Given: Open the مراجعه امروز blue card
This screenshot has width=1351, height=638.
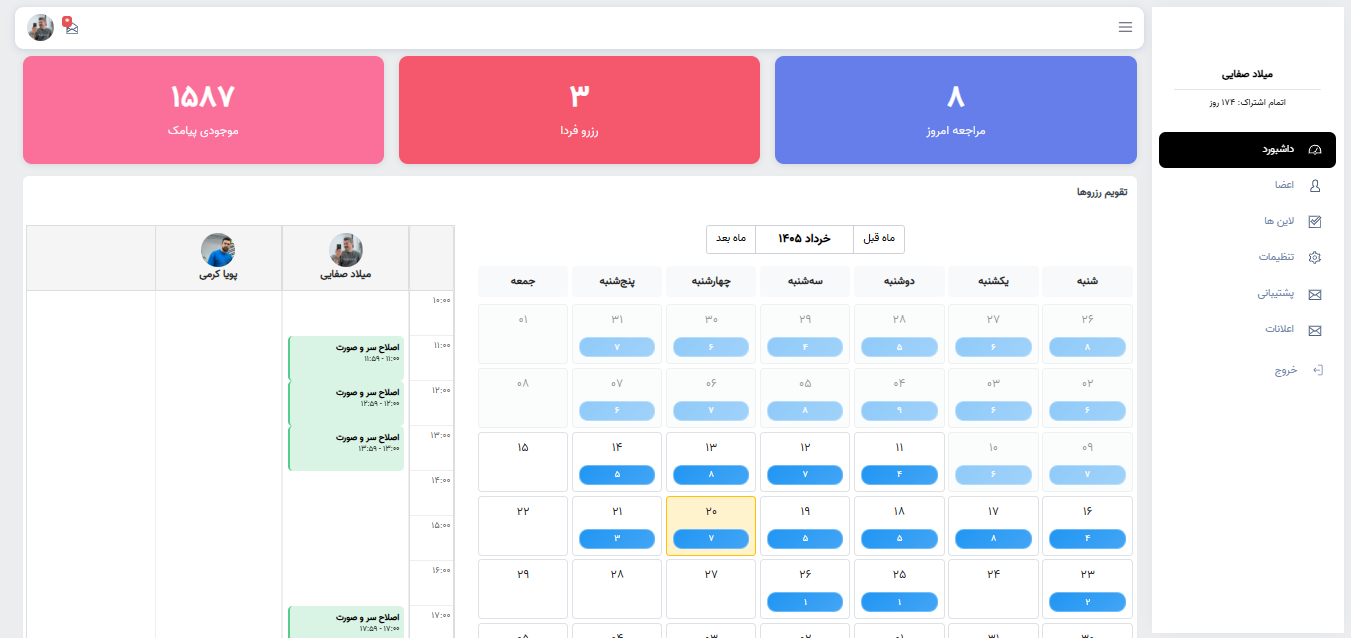Looking at the screenshot, I should coord(955,110).
